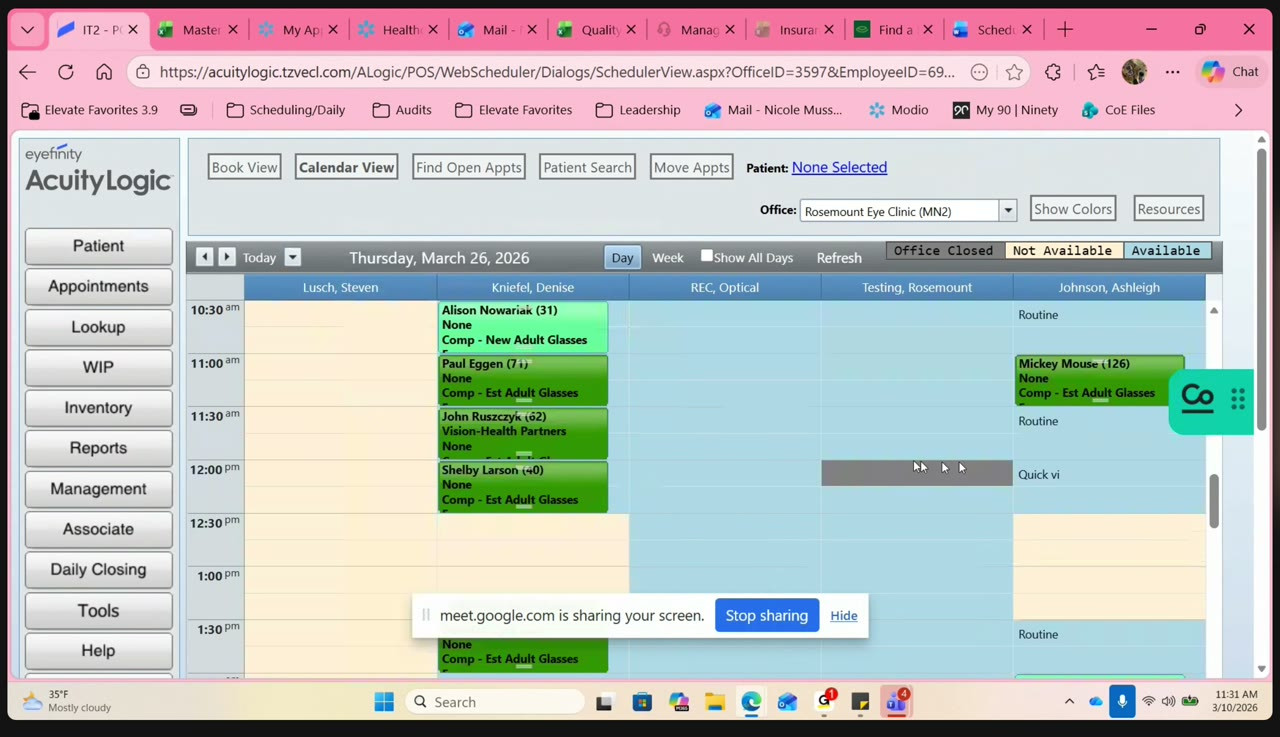Go to next day arrow
This screenshot has height=737, width=1280.
pyautogui.click(x=227, y=257)
